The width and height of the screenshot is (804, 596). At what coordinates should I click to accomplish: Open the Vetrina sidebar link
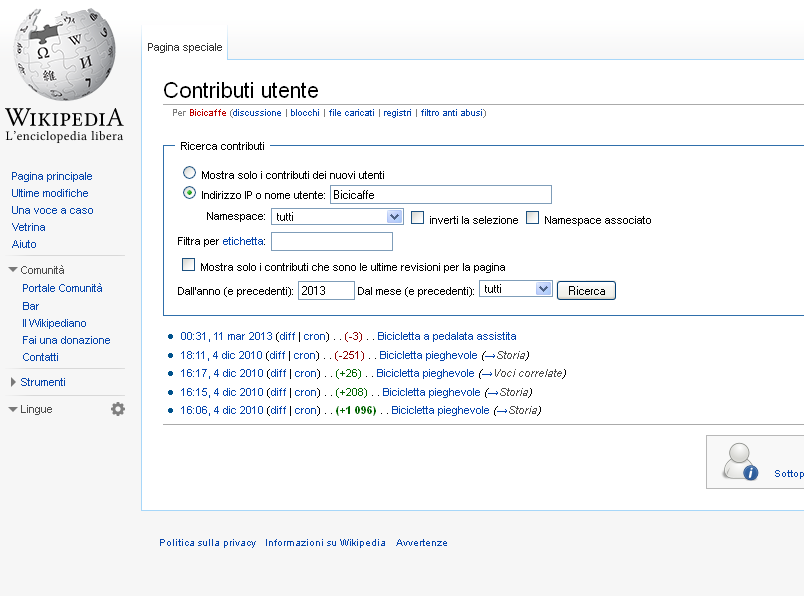[x=28, y=227]
